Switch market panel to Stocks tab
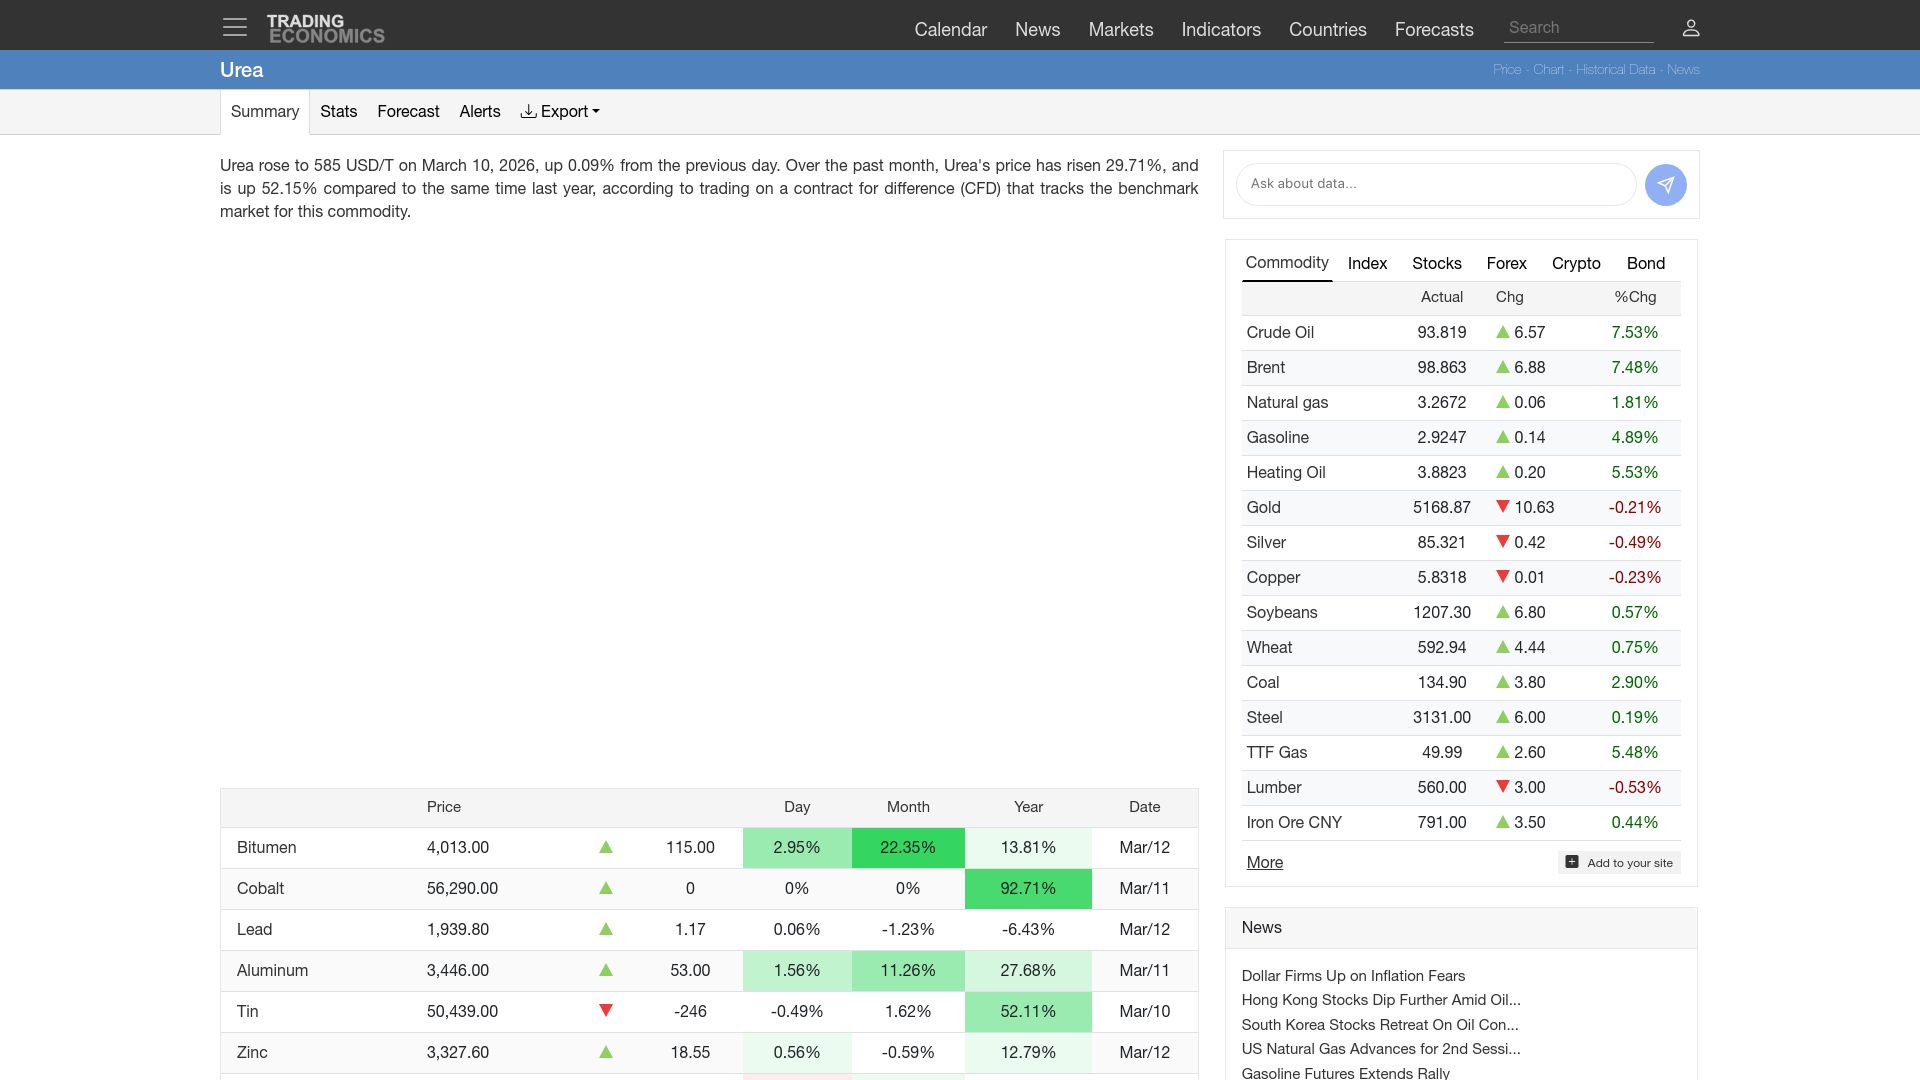This screenshot has height=1080, width=1920. 1437,263
